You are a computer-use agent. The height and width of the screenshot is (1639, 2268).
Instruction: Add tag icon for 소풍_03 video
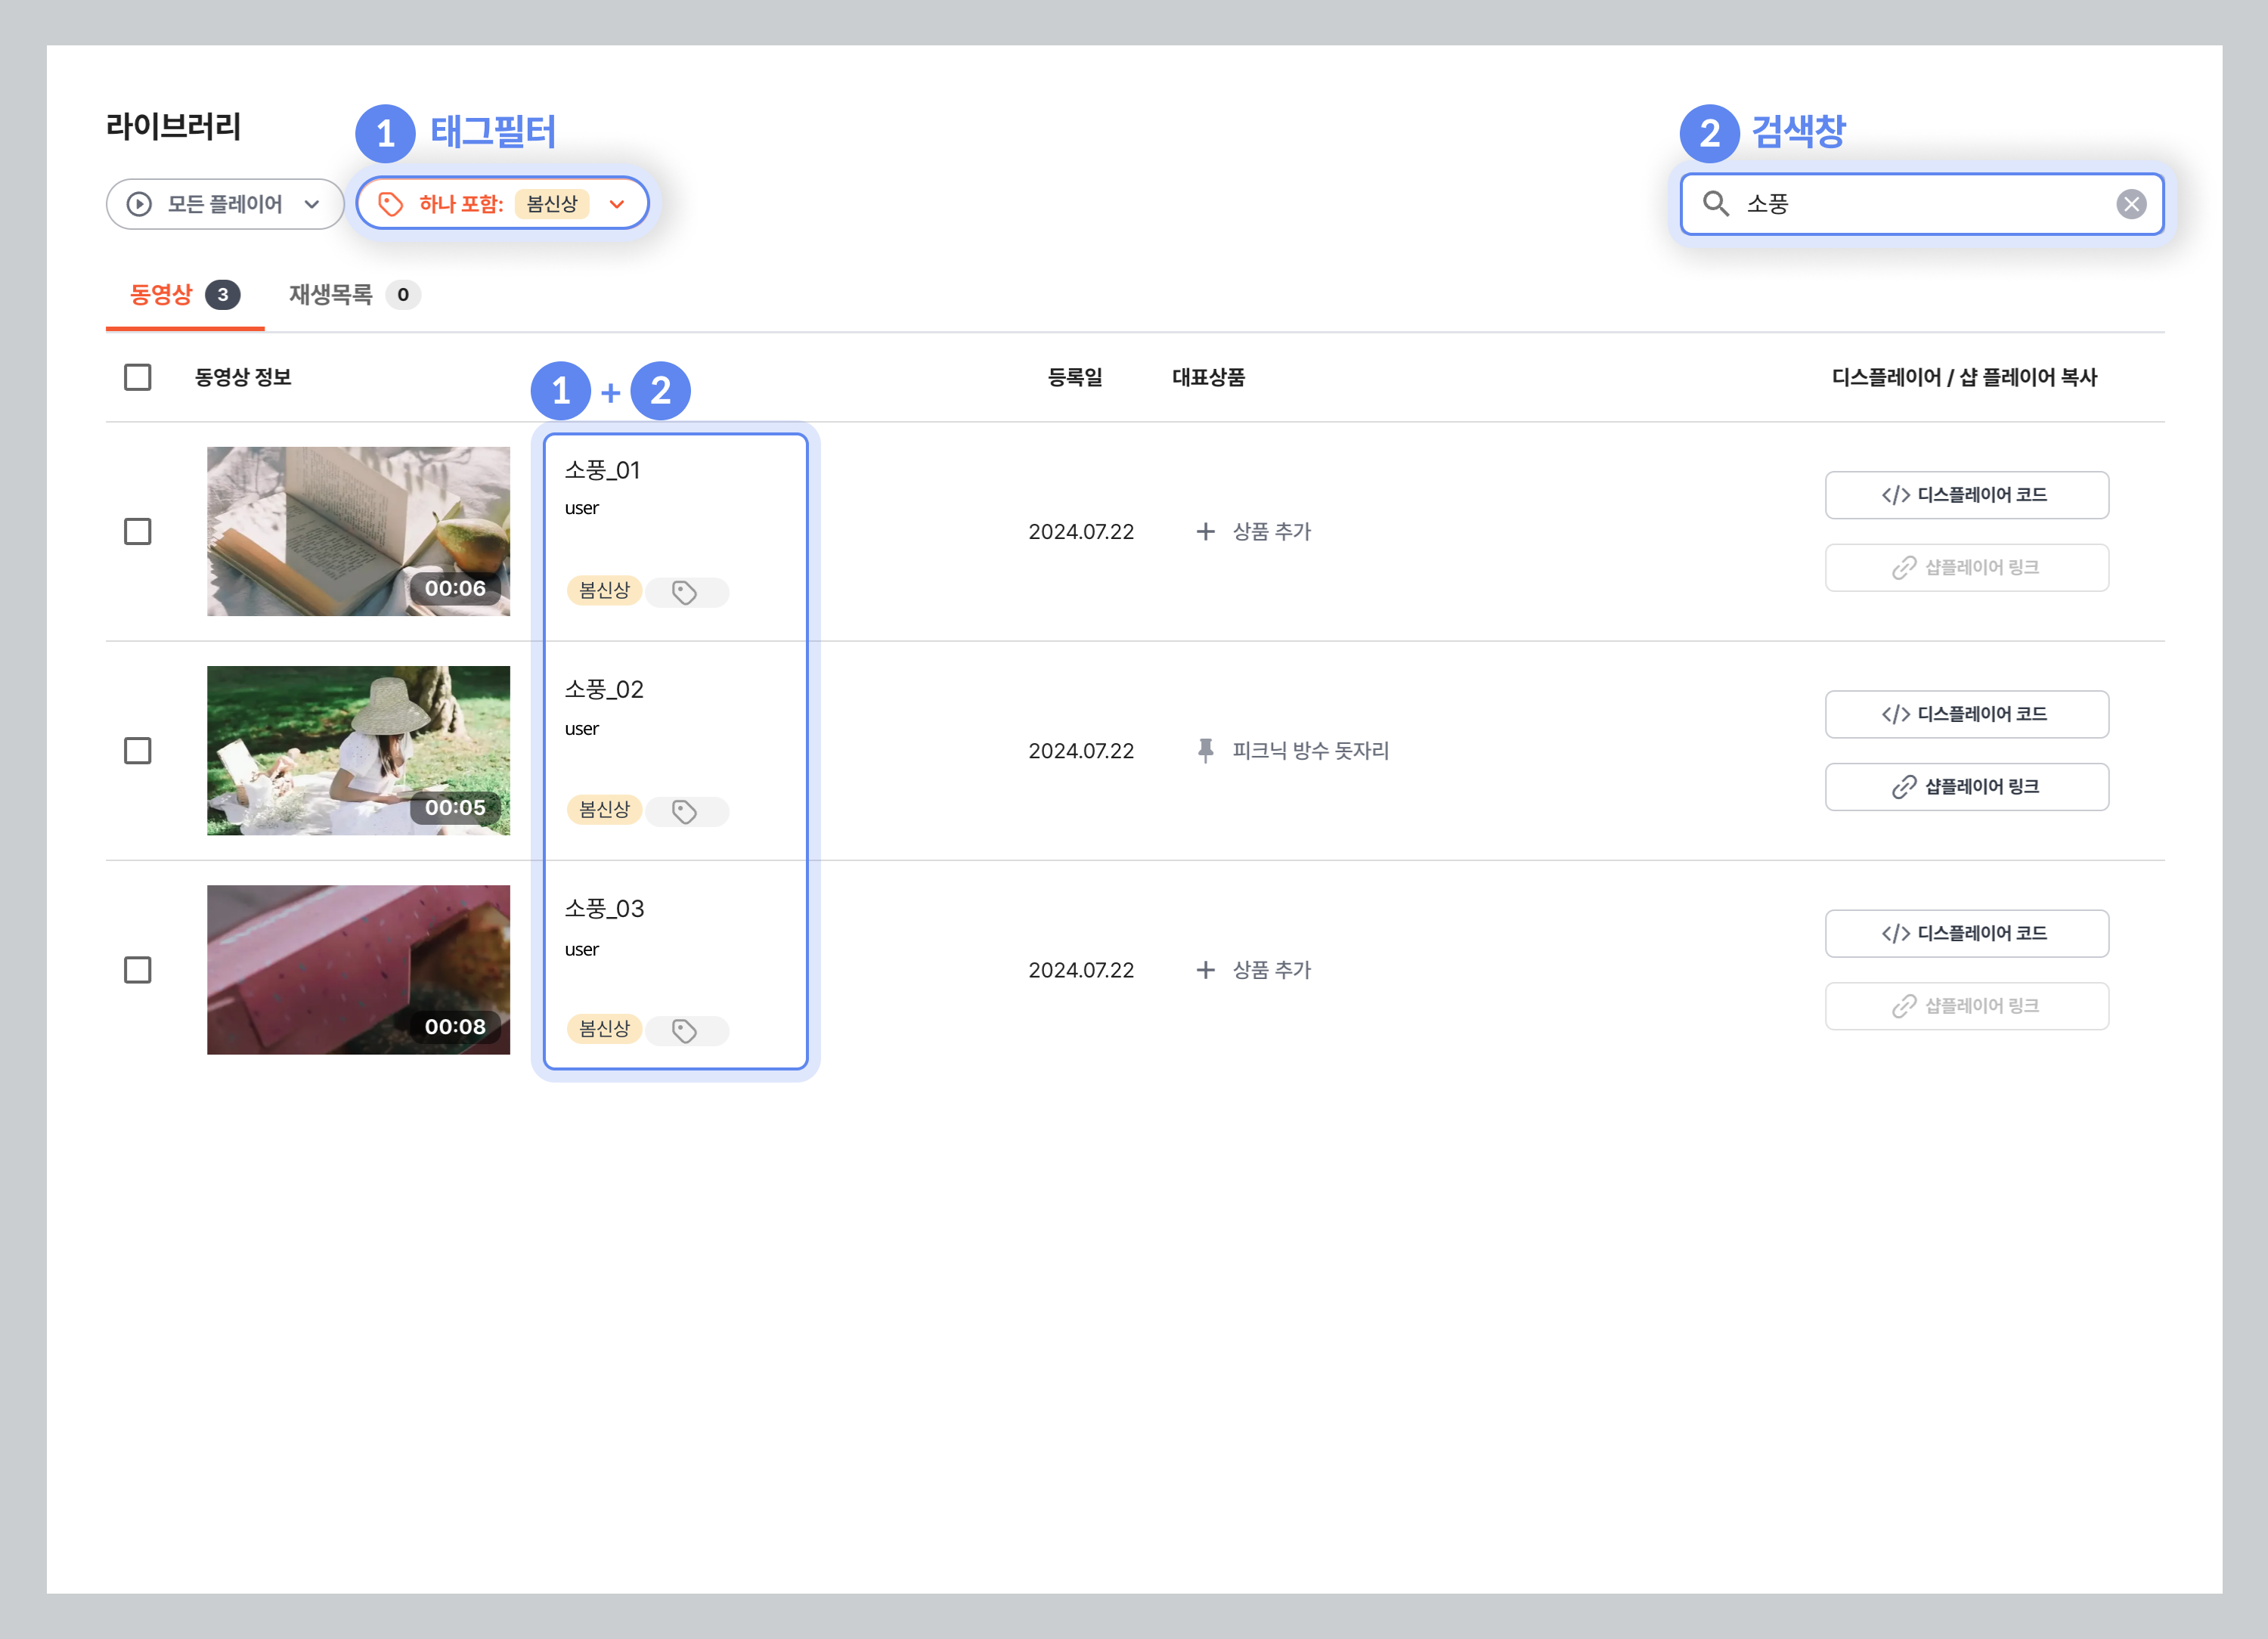coord(686,1030)
